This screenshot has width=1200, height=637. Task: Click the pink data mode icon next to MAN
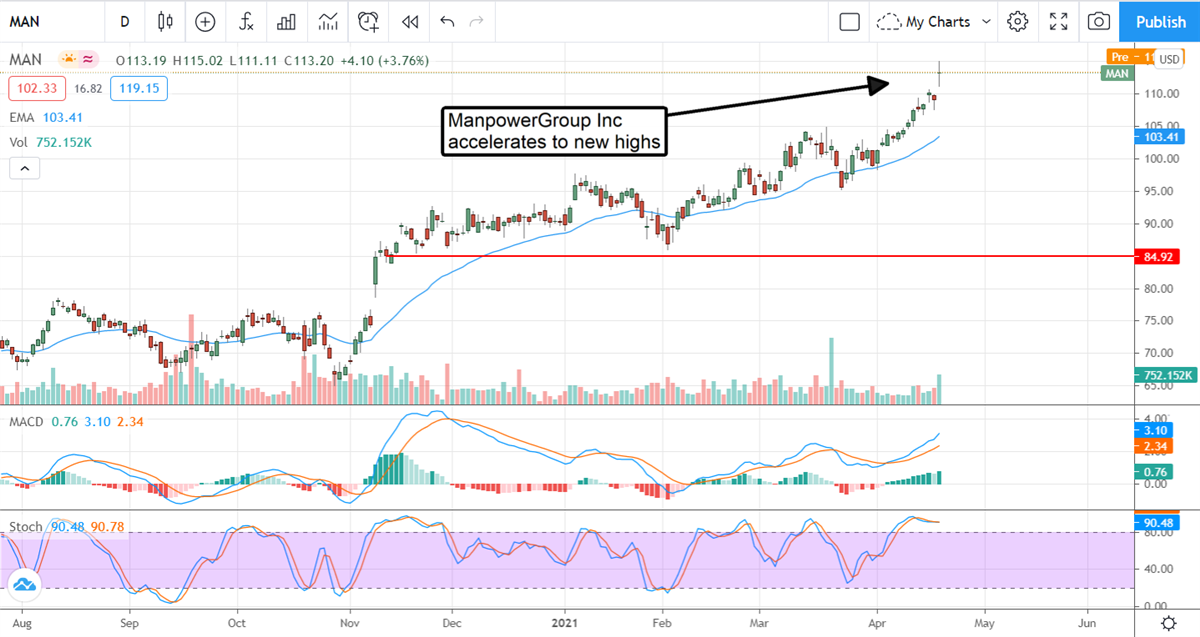(x=88, y=60)
